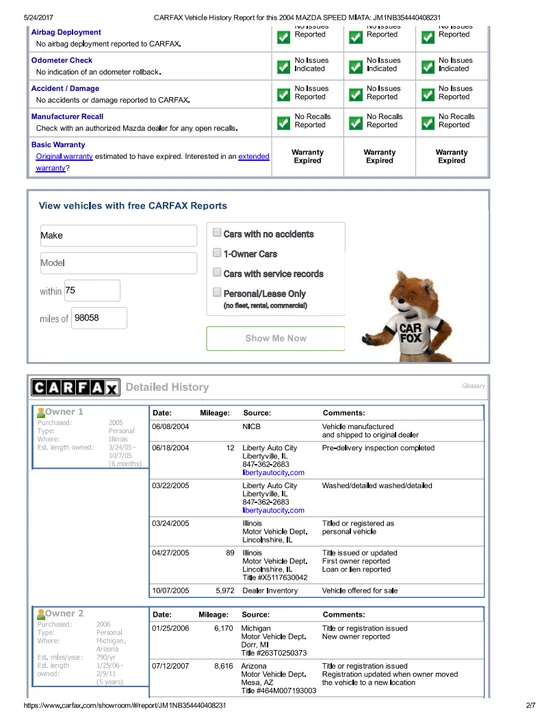Toggle Personal/Lease Only checkbox

[217, 292]
